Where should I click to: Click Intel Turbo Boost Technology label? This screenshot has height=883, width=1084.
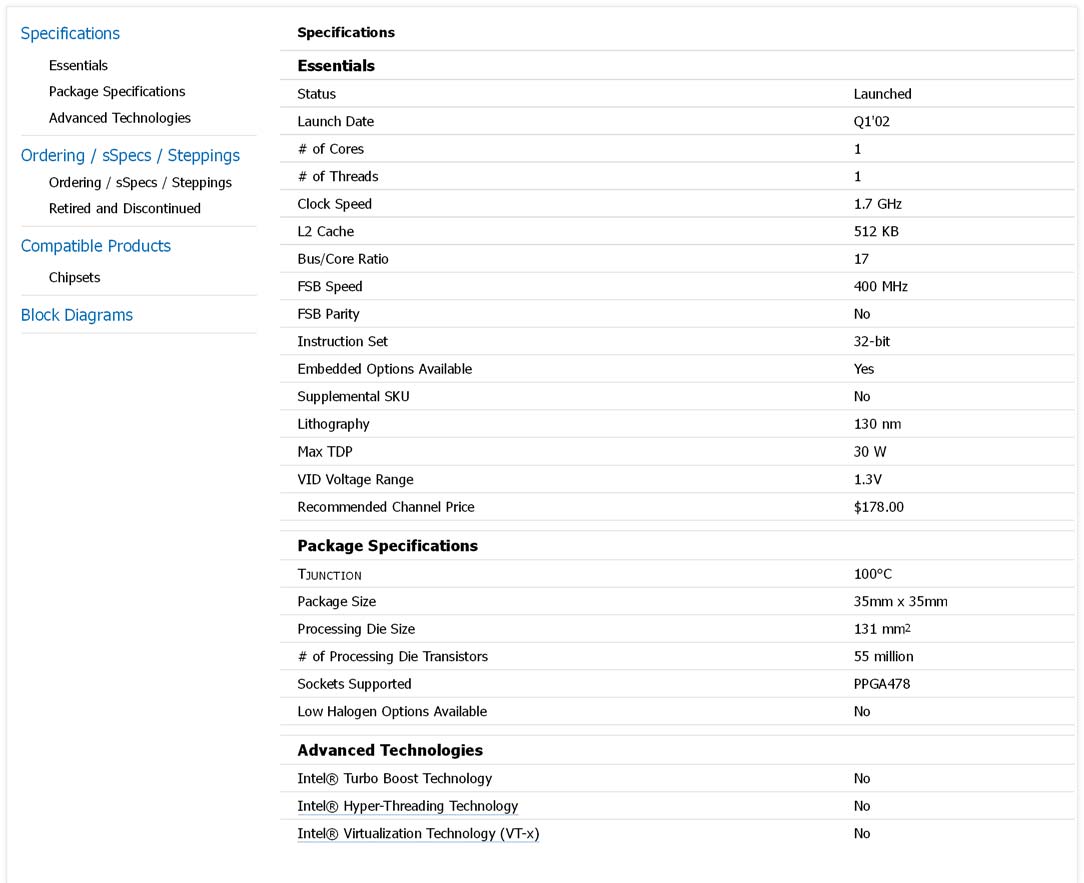[394, 778]
